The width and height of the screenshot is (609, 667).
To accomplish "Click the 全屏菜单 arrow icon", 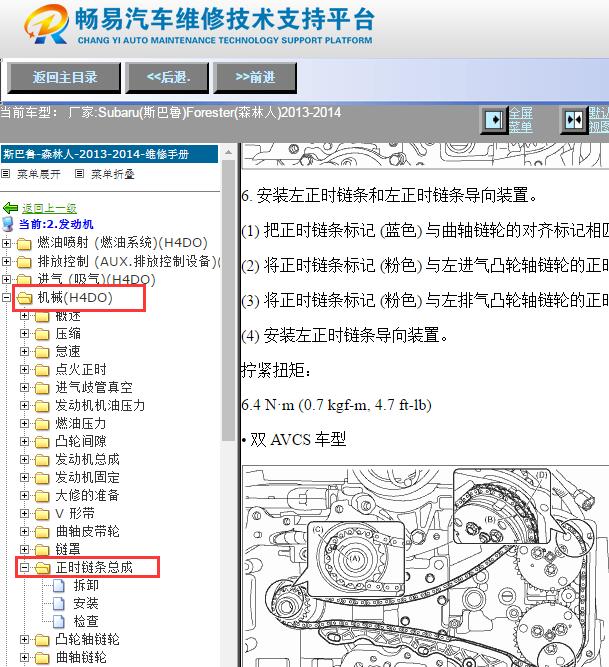I will pyautogui.click(x=495, y=120).
